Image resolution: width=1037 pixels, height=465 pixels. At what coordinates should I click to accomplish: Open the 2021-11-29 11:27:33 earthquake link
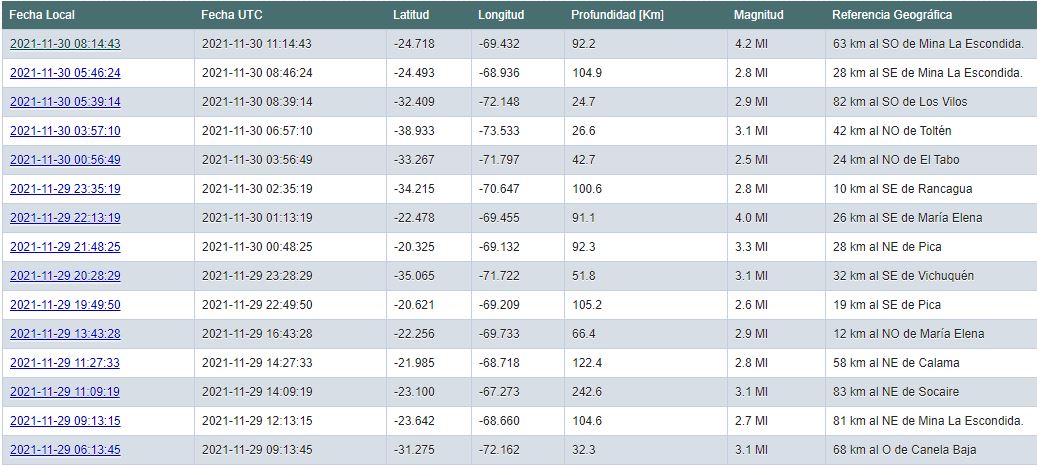(65, 363)
